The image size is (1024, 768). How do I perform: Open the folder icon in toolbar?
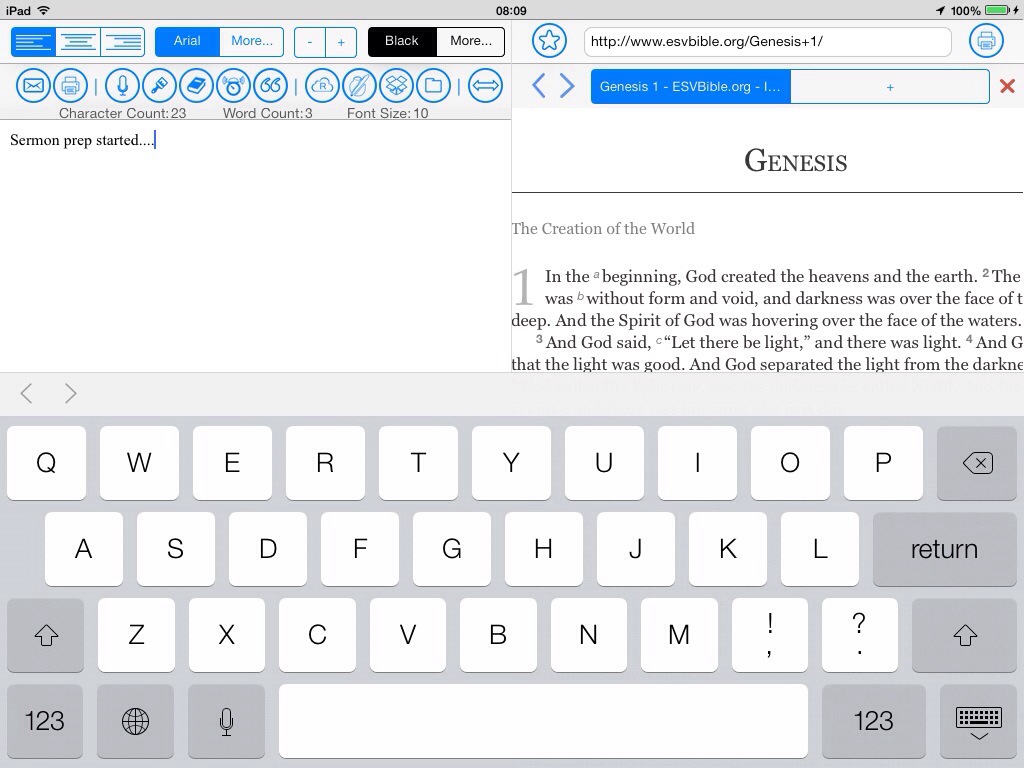coord(433,86)
